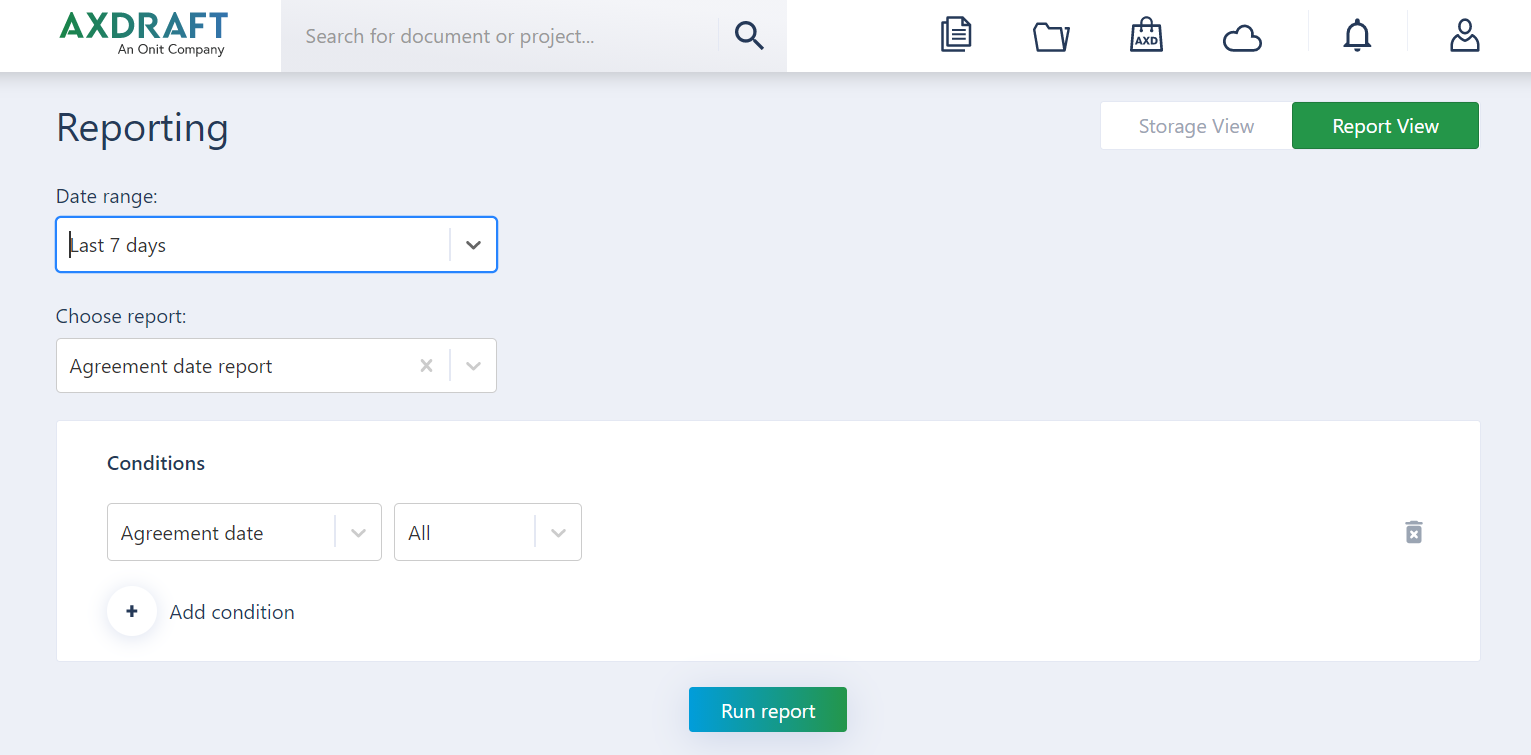Image resolution: width=1531 pixels, height=755 pixels.
Task: Open the AXD shopping bag icon
Action: tap(1146, 36)
